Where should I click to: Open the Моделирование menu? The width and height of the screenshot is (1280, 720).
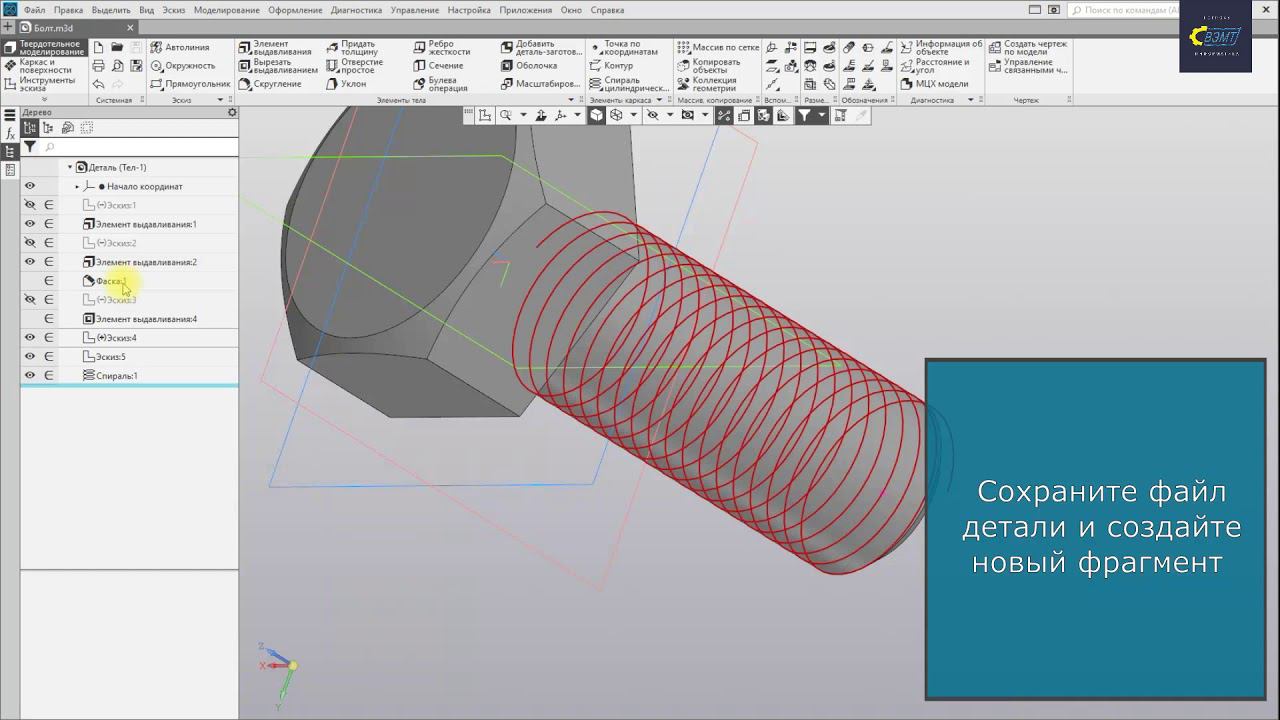tap(226, 10)
